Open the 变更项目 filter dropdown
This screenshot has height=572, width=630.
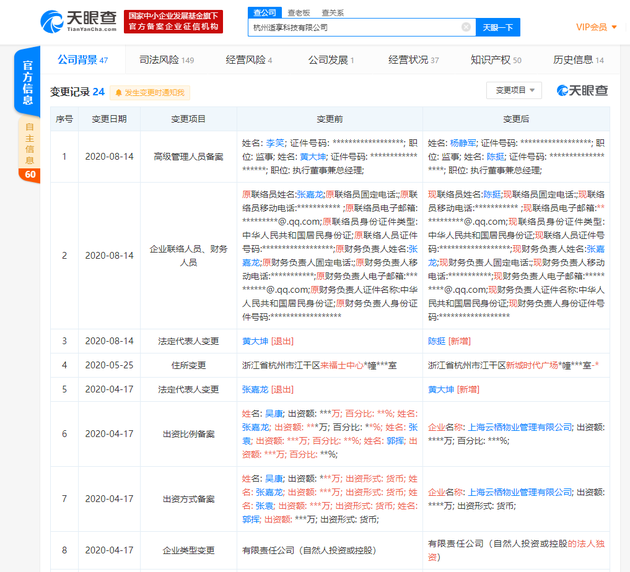pos(513,91)
